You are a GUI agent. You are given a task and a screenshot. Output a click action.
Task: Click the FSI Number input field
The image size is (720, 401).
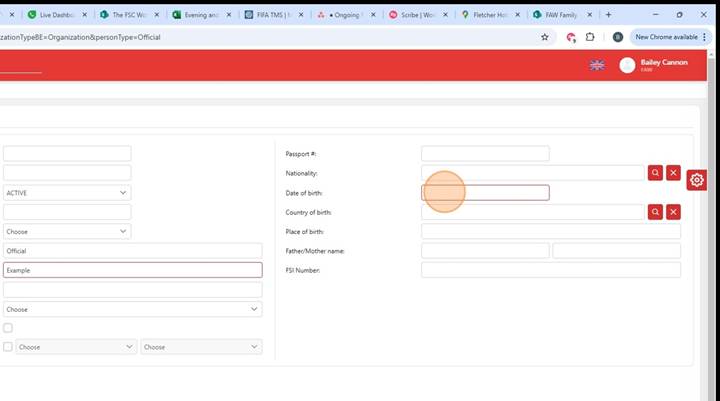[551, 270]
